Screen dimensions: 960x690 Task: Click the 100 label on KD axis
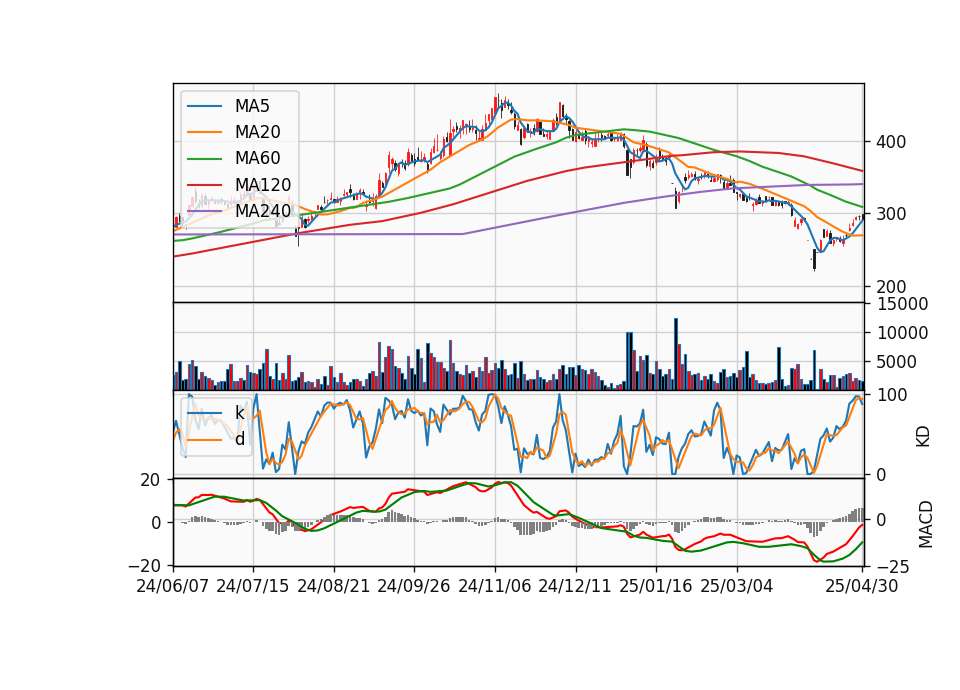click(x=891, y=395)
